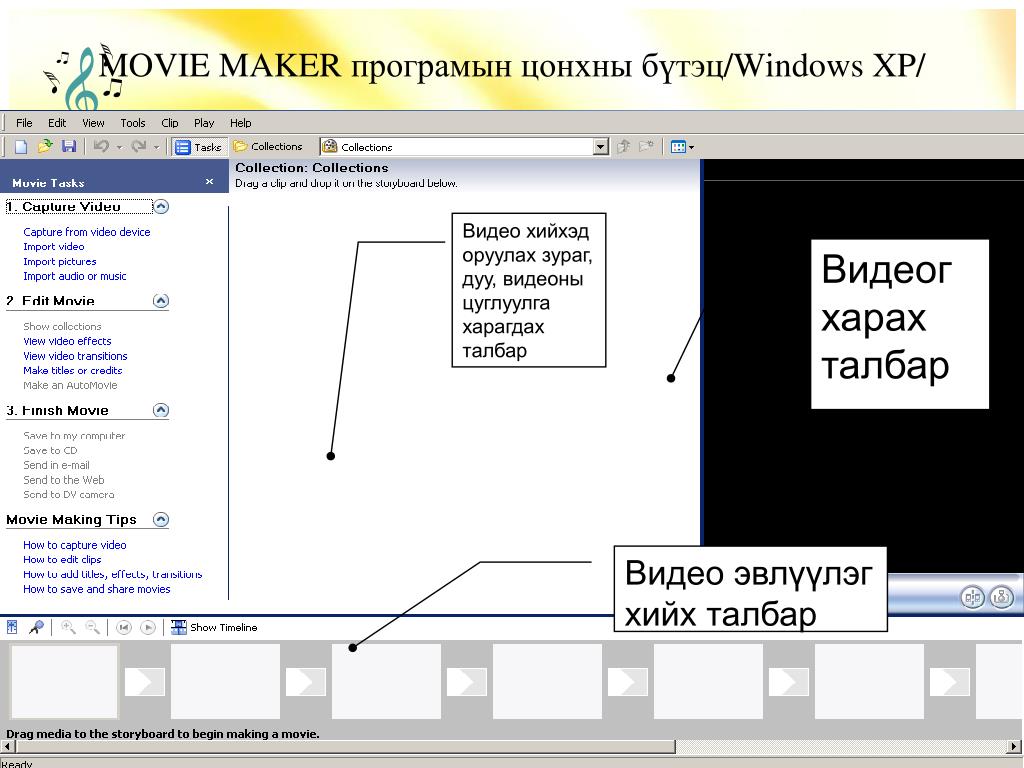This screenshot has height=768, width=1024.
Task: Open the Help menu
Action: 240,123
